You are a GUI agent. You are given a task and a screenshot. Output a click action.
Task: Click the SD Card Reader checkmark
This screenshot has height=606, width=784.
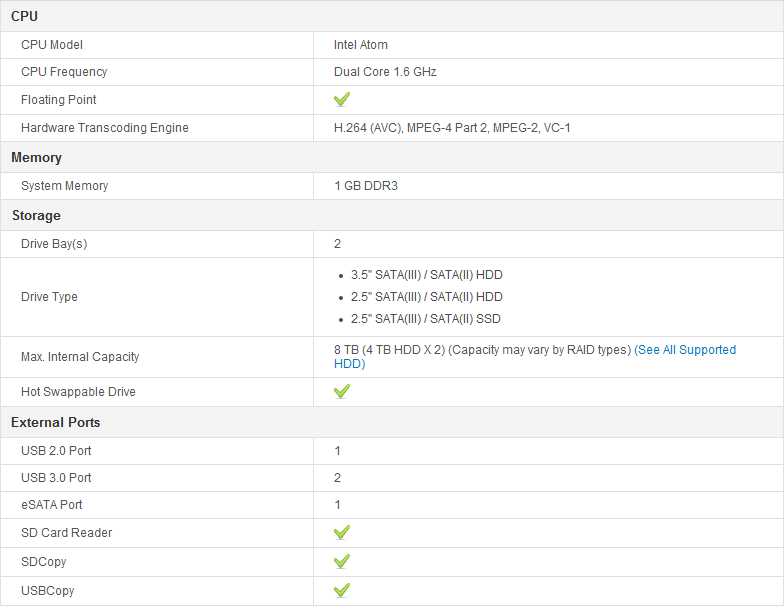[x=341, y=533]
